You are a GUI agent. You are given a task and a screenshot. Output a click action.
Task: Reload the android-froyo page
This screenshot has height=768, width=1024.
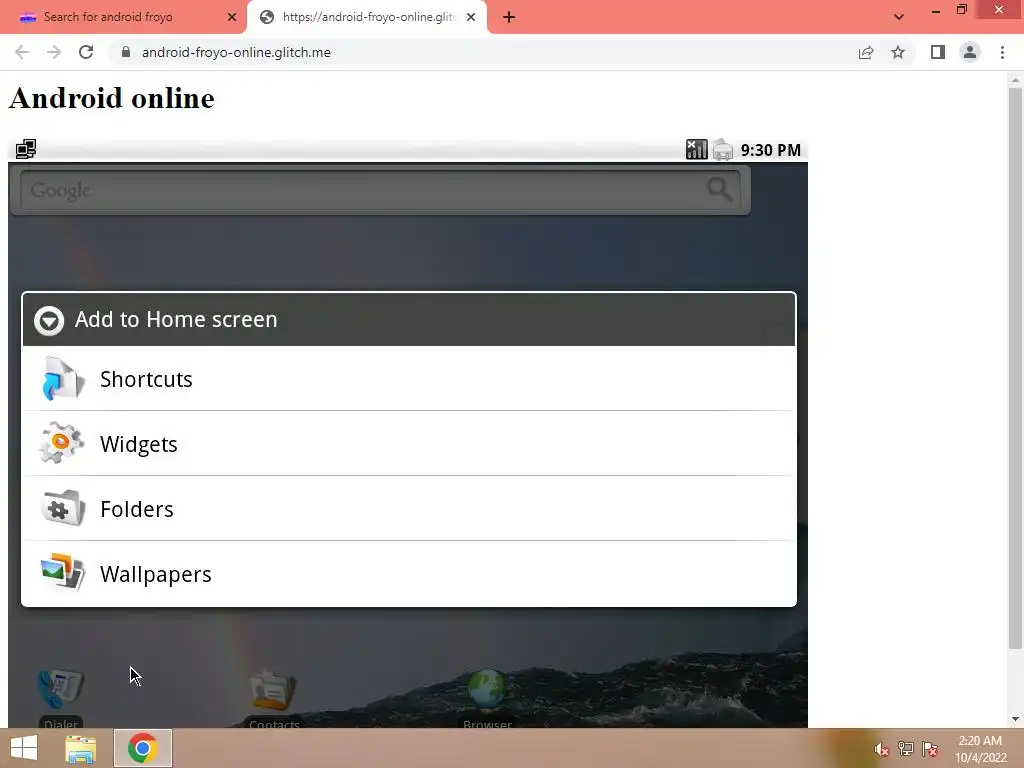pyautogui.click(x=86, y=52)
